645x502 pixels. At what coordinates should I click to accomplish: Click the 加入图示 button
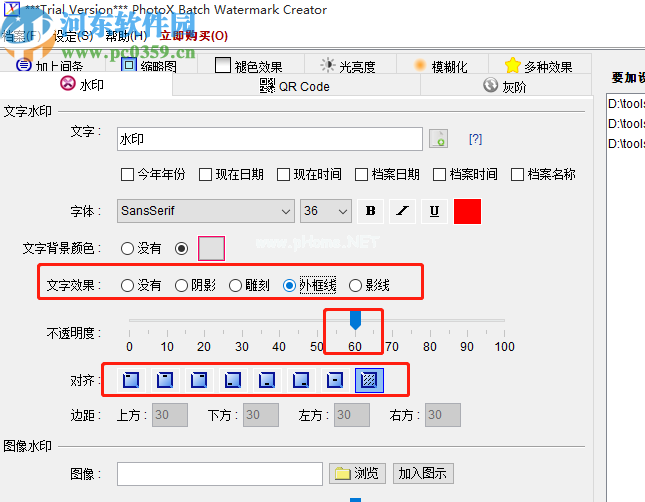click(x=421, y=473)
